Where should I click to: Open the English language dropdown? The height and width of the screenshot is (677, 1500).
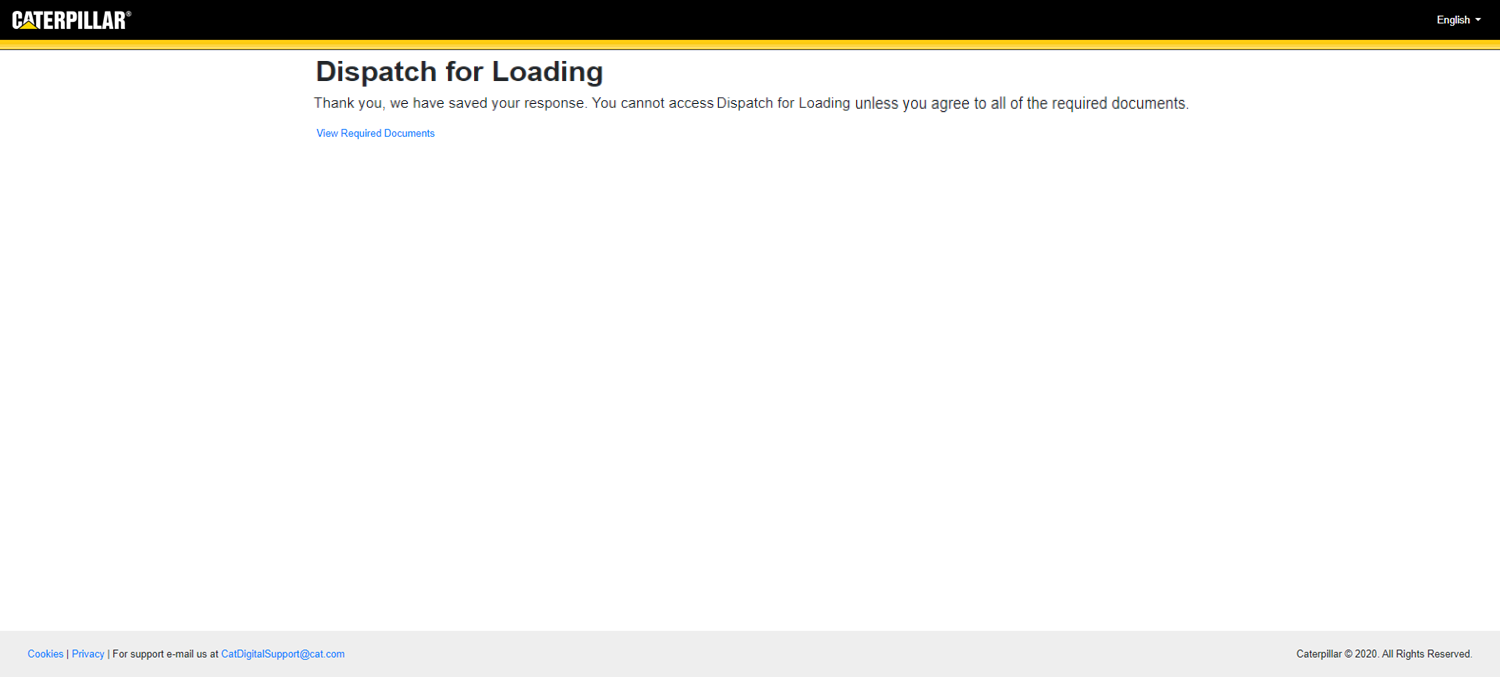point(1457,20)
